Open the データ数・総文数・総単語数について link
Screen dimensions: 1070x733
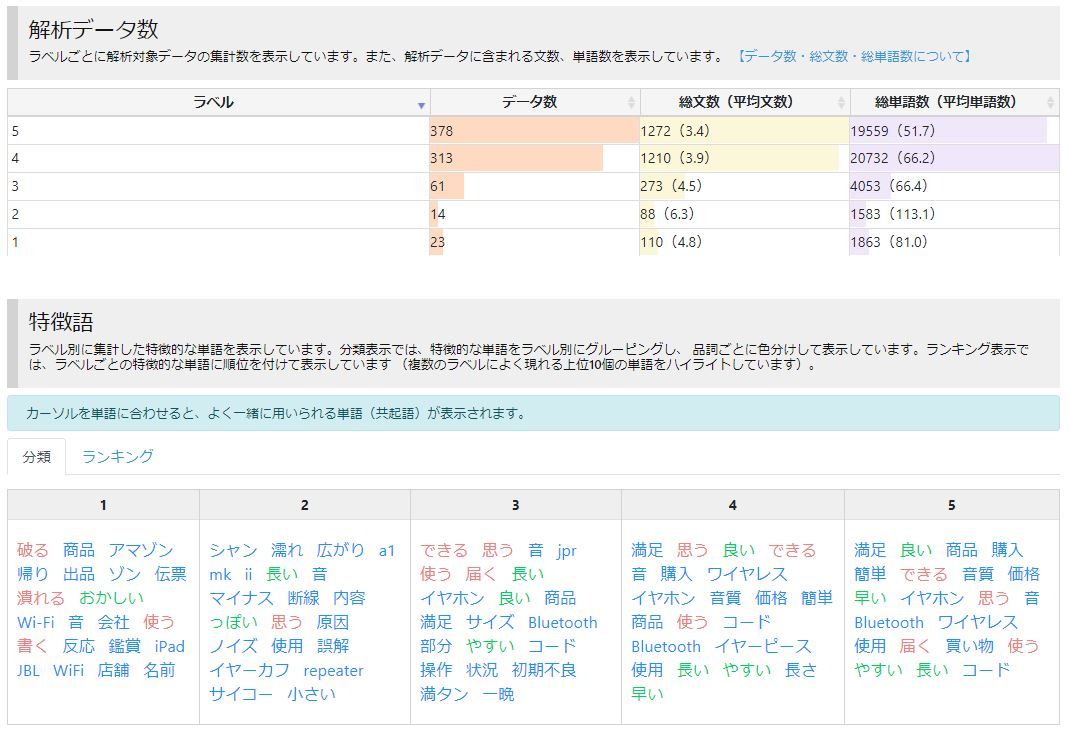click(853, 57)
